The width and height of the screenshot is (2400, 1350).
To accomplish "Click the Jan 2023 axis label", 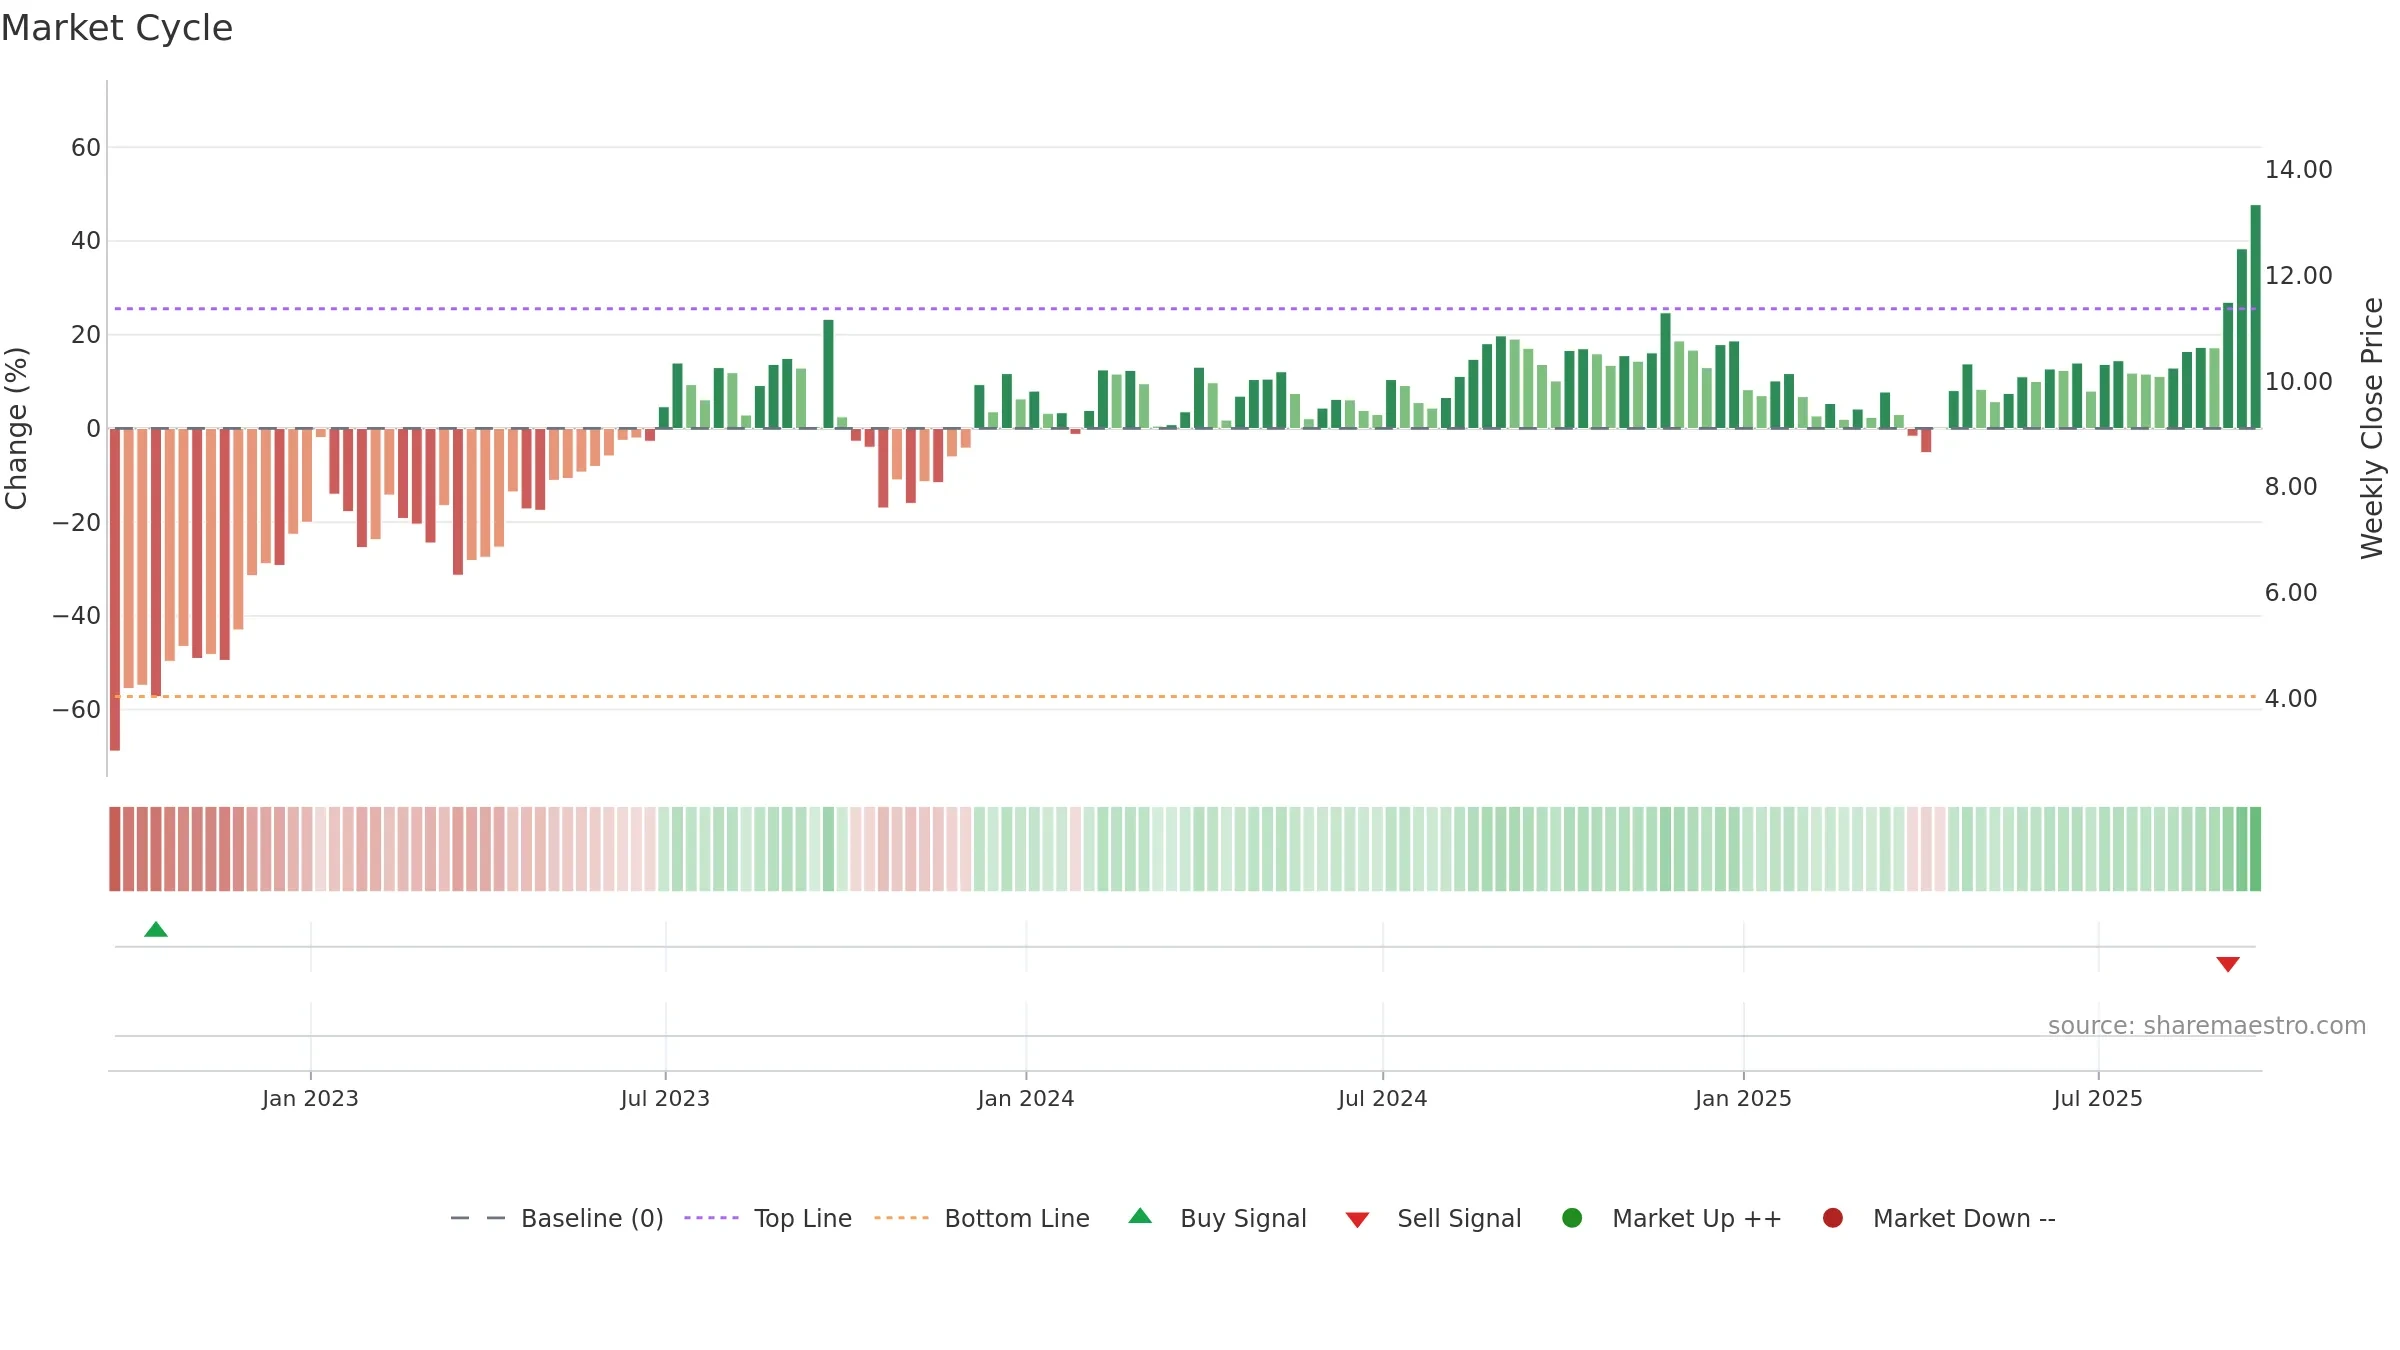I will [310, 1098].
